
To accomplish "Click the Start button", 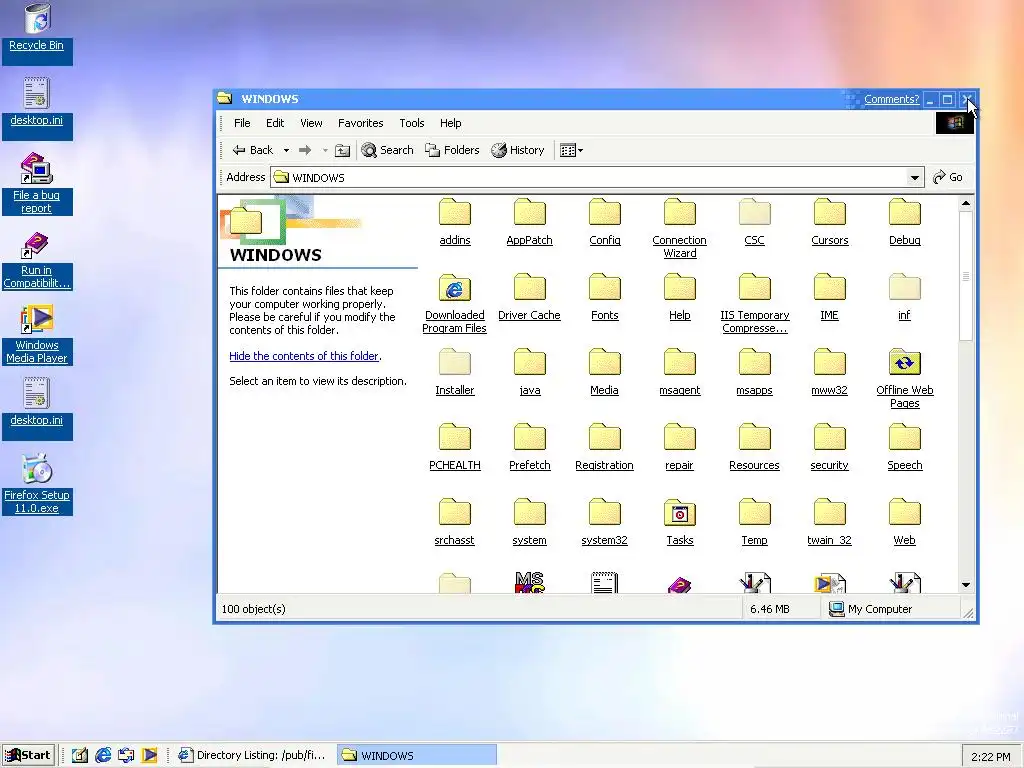I will [x=28, y=755].
